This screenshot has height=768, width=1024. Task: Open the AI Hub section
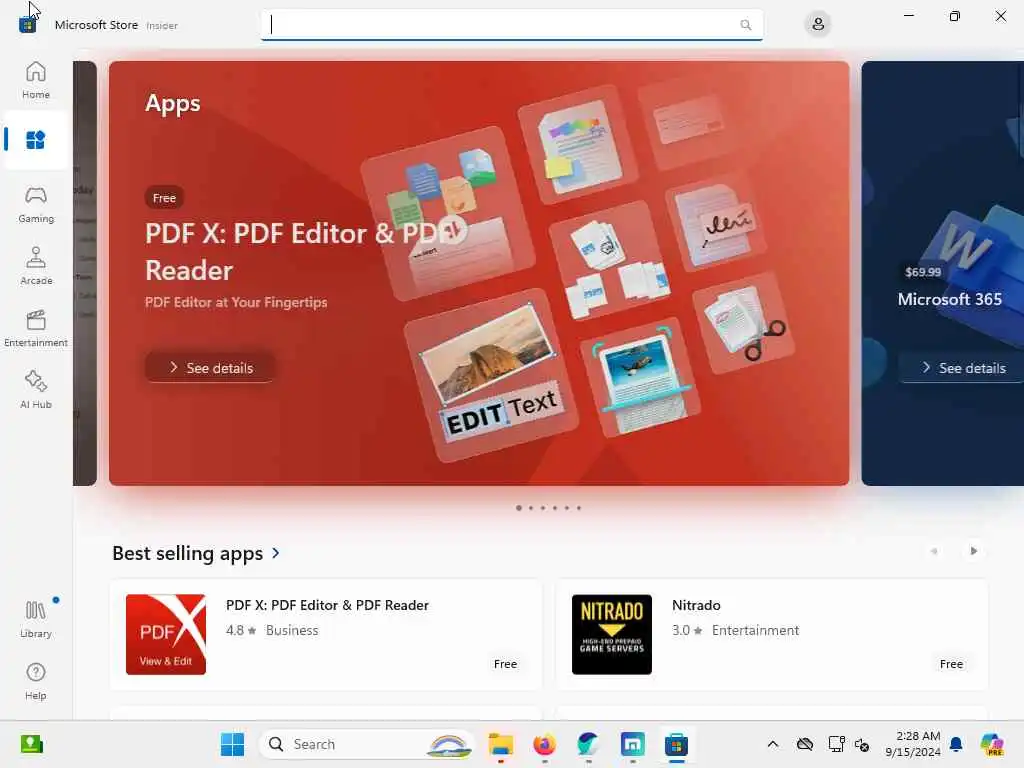click(x=35, y=390)
